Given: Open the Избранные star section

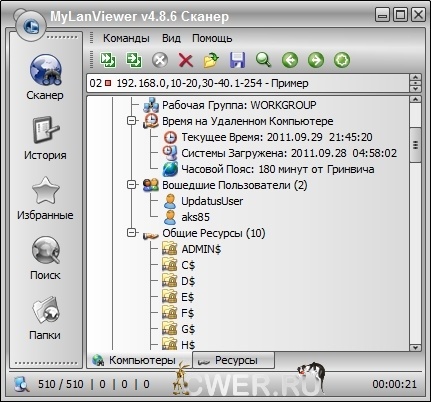Looking at the screenshot, I should tap(45, 198).
